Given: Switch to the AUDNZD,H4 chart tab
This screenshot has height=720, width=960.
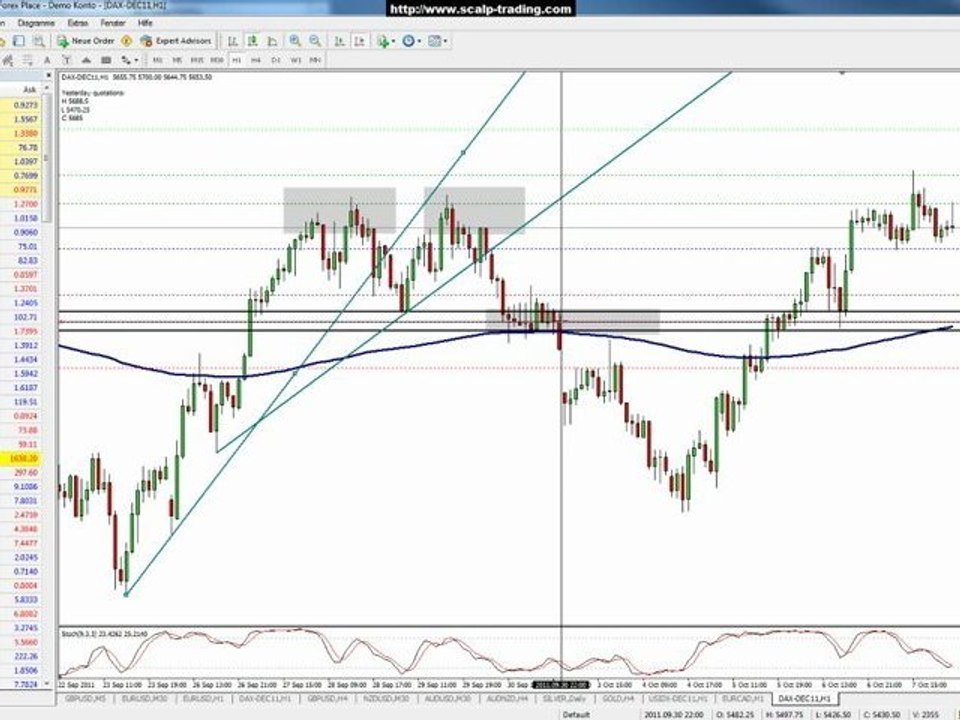Looking at the screenshot, I should (x=507, y=699).
